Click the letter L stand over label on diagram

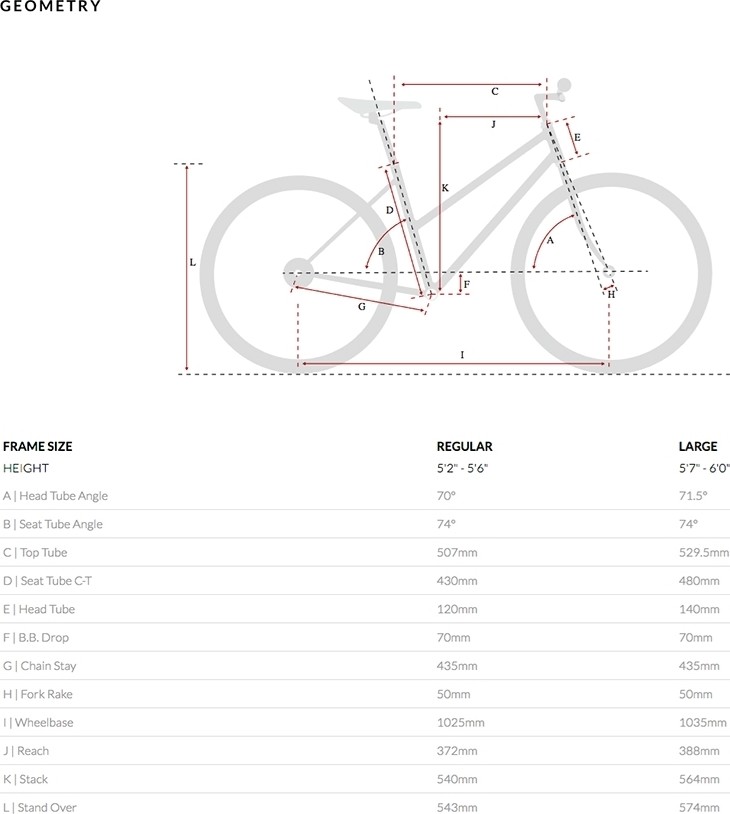pos(193,262)
